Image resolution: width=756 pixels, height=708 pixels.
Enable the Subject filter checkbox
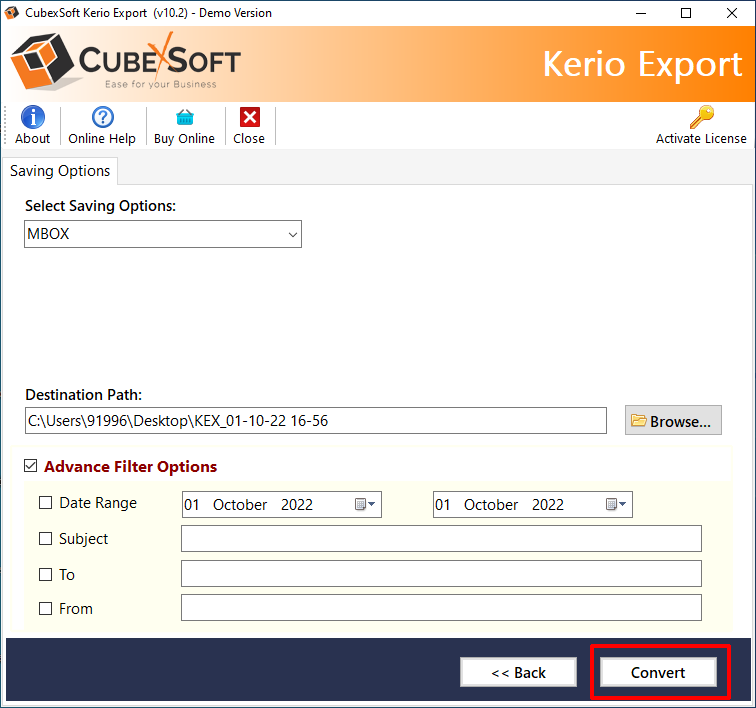point(45,538)
